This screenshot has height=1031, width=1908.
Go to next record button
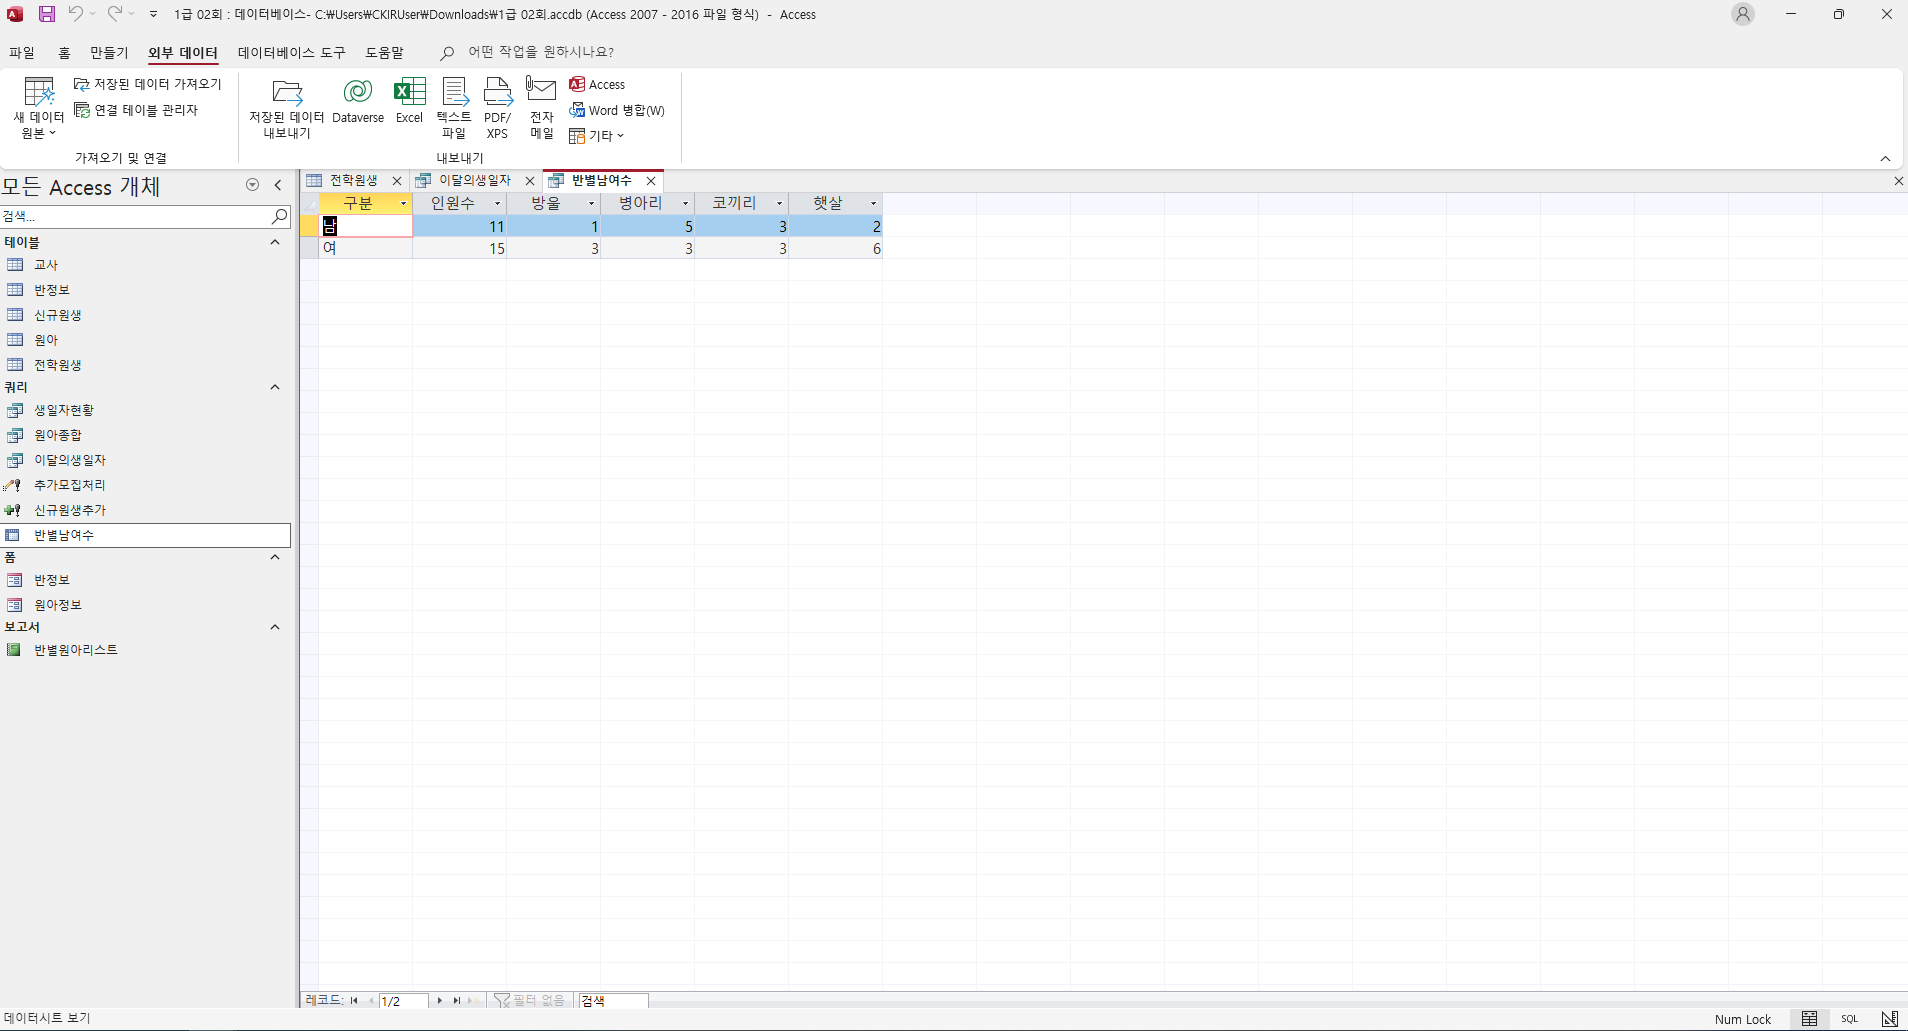pyautogui.click(x=439, y=1000)
